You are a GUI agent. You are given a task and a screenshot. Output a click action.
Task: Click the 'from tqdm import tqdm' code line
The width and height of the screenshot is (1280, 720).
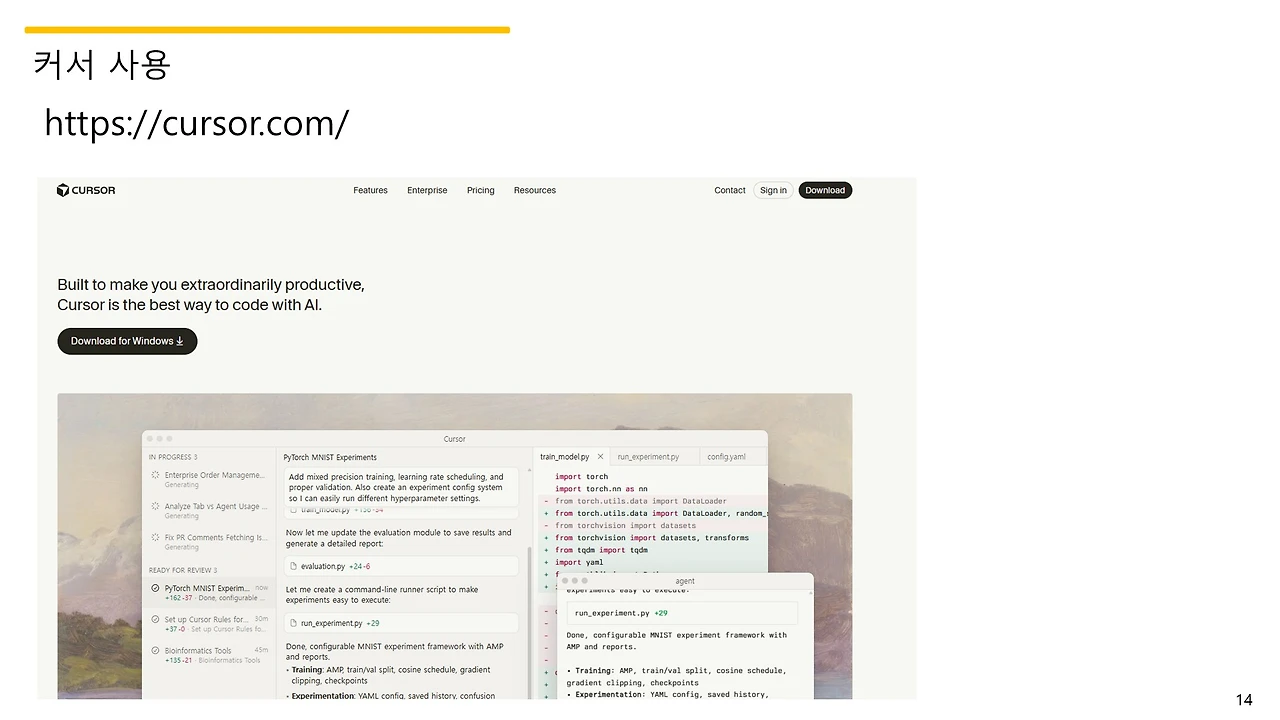coord(601,550)
